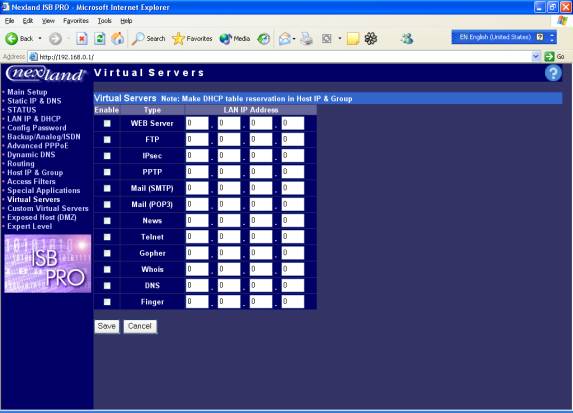The width and height of the screenshot is (573, 413).
Task: Open the File menu
Action: coord(10,21)
